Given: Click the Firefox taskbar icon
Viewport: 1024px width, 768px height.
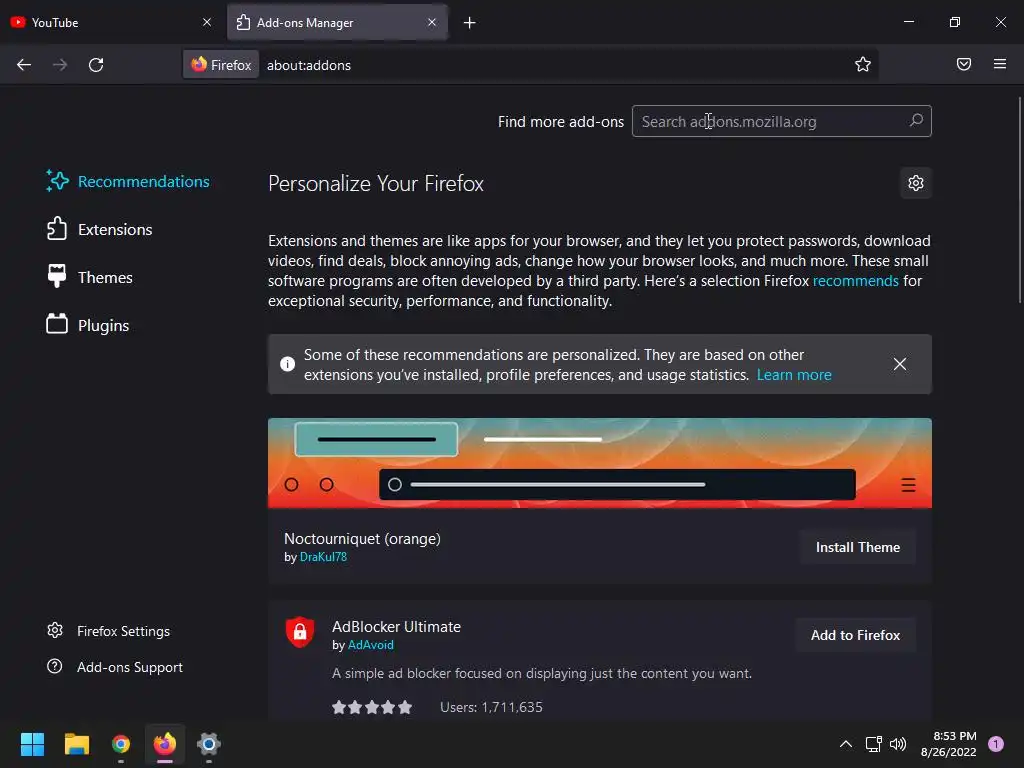Looking at the screenshot, I should (165, 744).
